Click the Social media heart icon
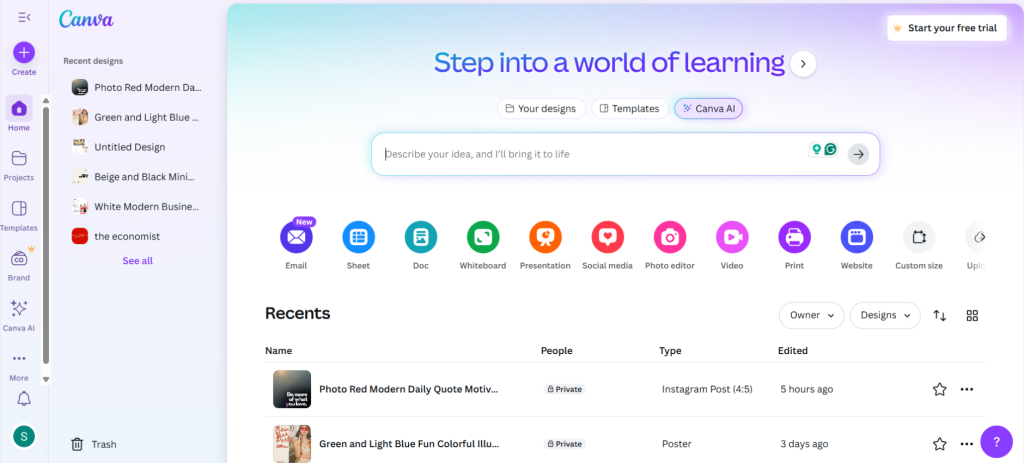Screen dimensions: 1024x463 [607, 238]
